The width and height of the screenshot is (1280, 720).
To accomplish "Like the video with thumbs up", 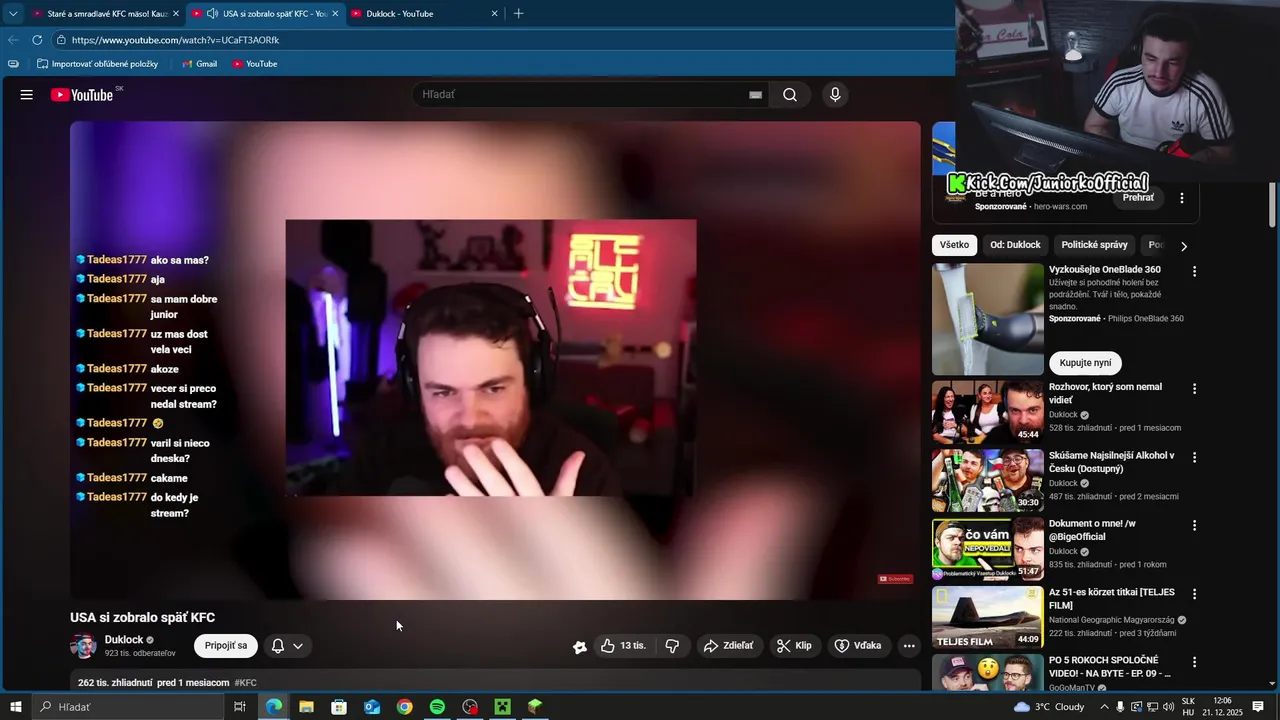I will pos(623,646).
